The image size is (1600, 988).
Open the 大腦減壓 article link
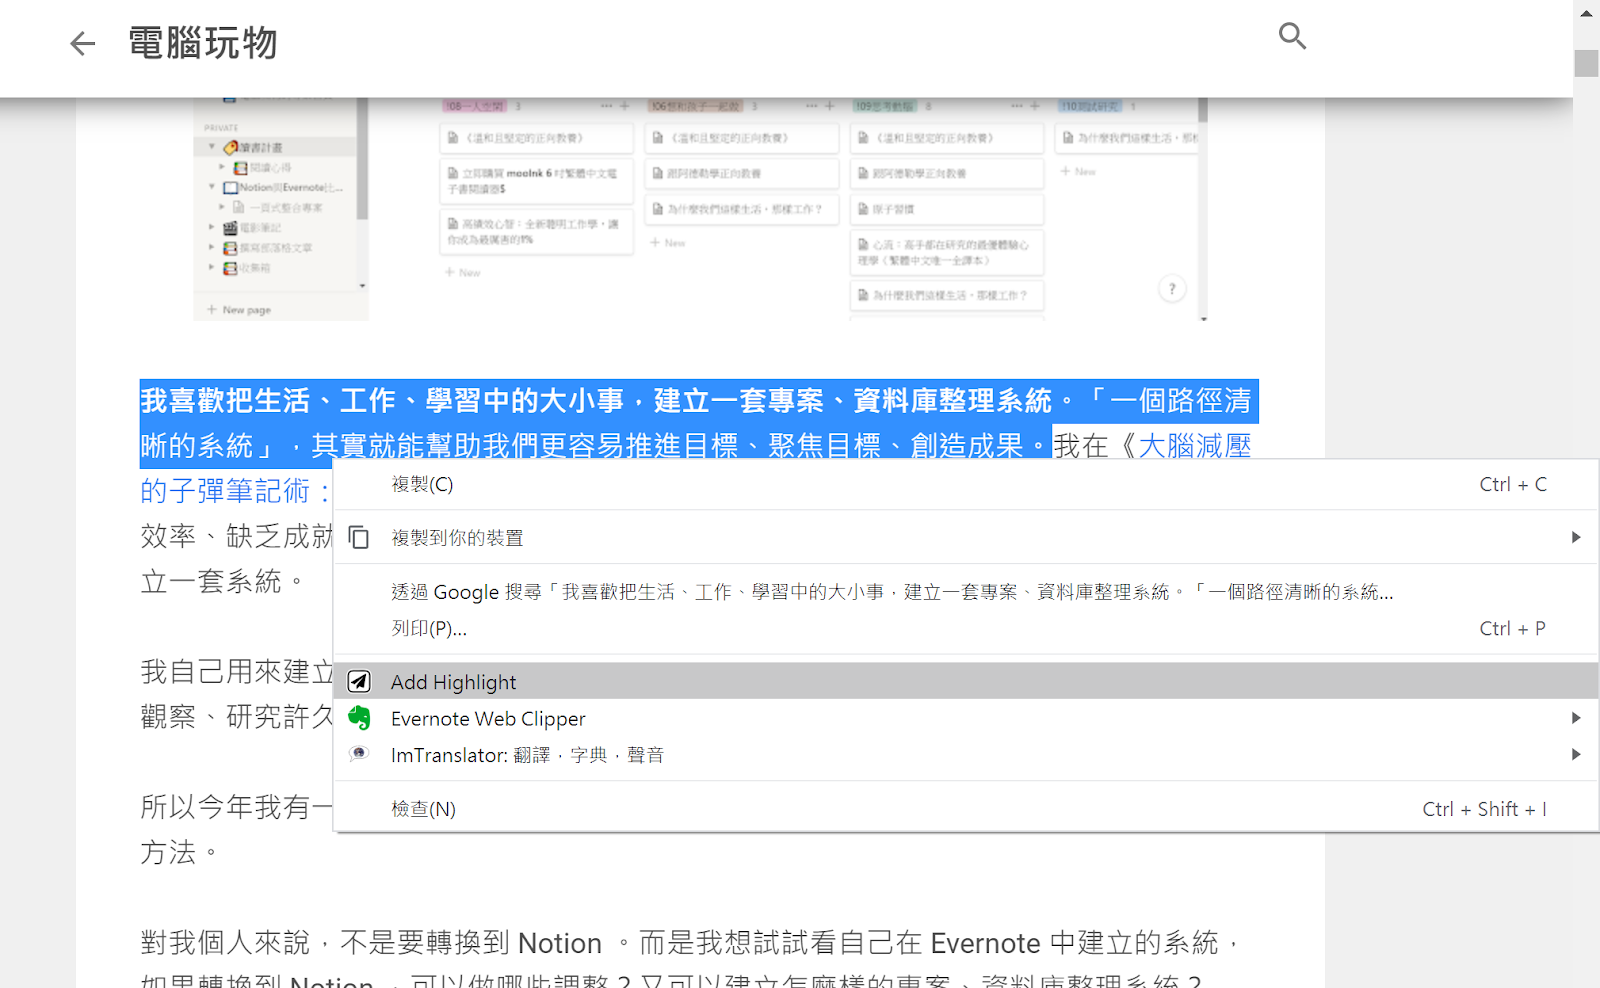coord(1194,446)
